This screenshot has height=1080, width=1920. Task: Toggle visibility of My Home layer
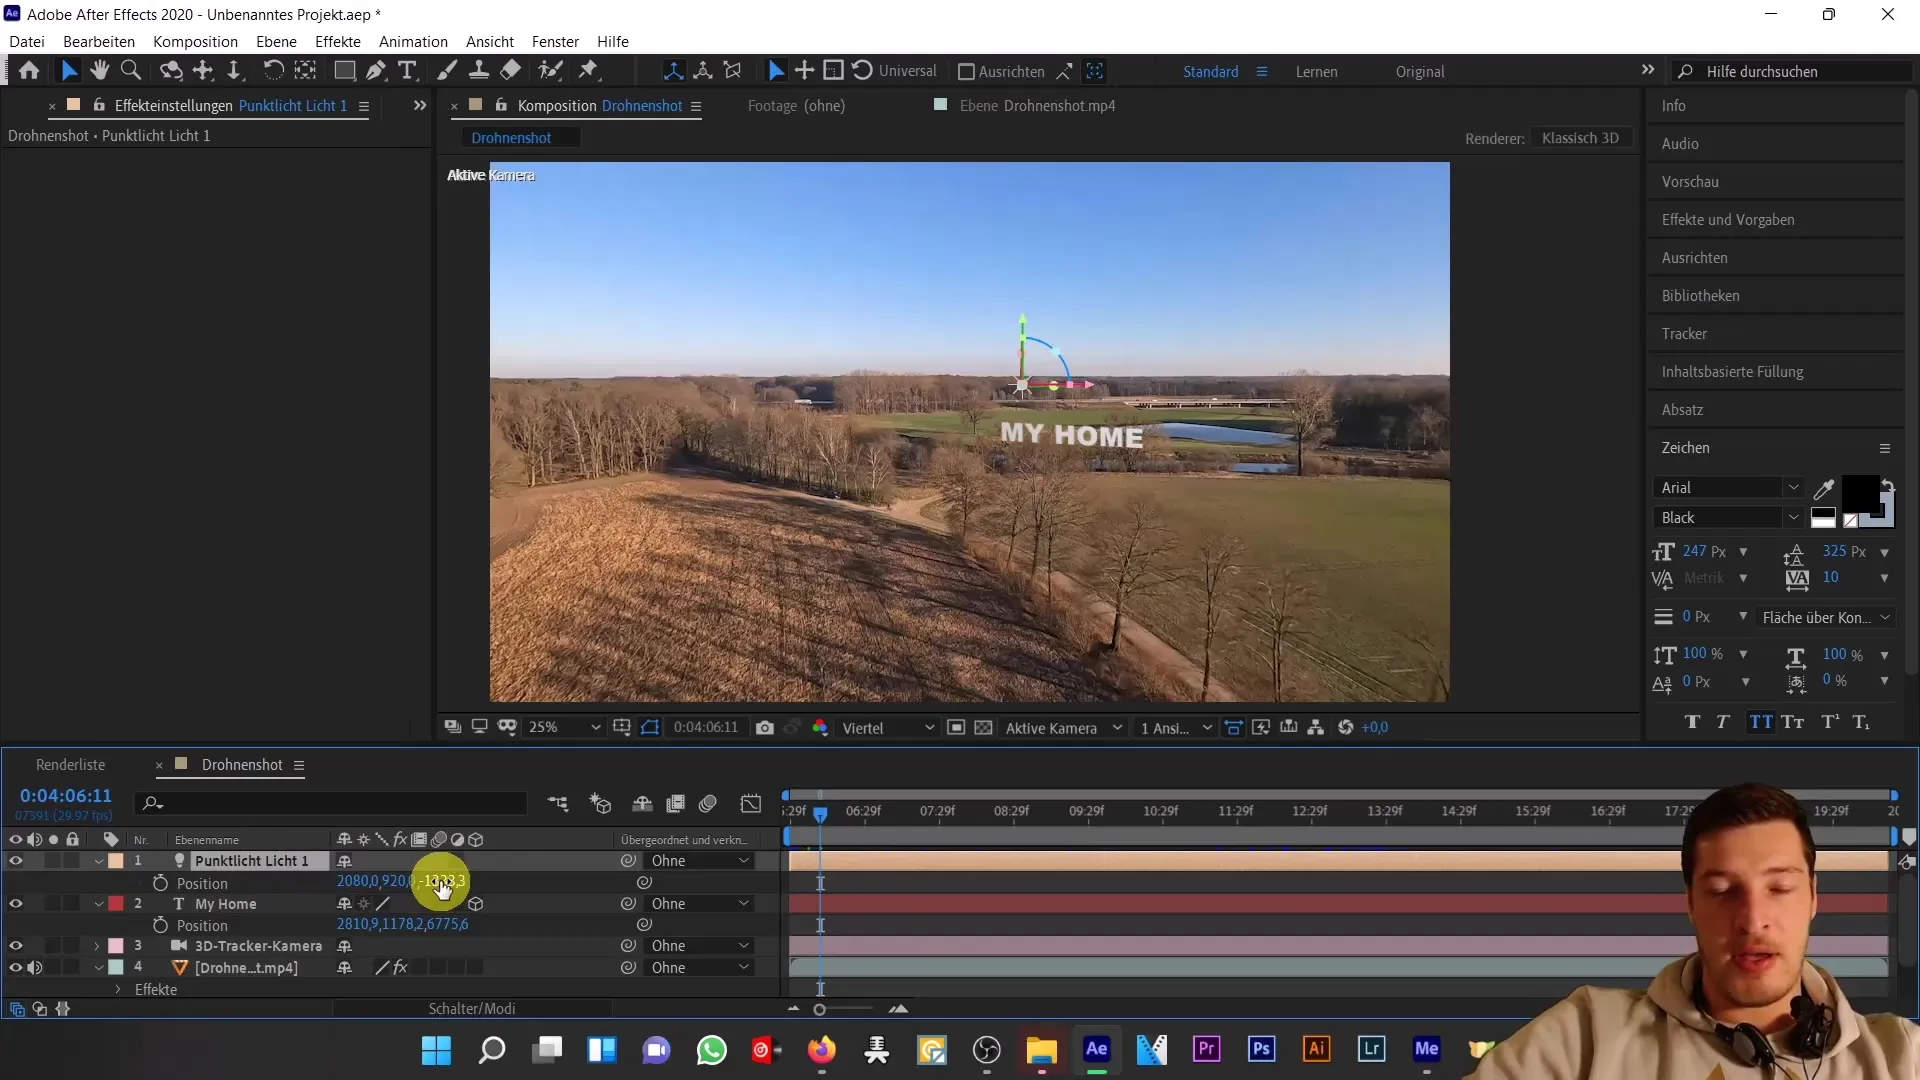(x=15, y=903)
